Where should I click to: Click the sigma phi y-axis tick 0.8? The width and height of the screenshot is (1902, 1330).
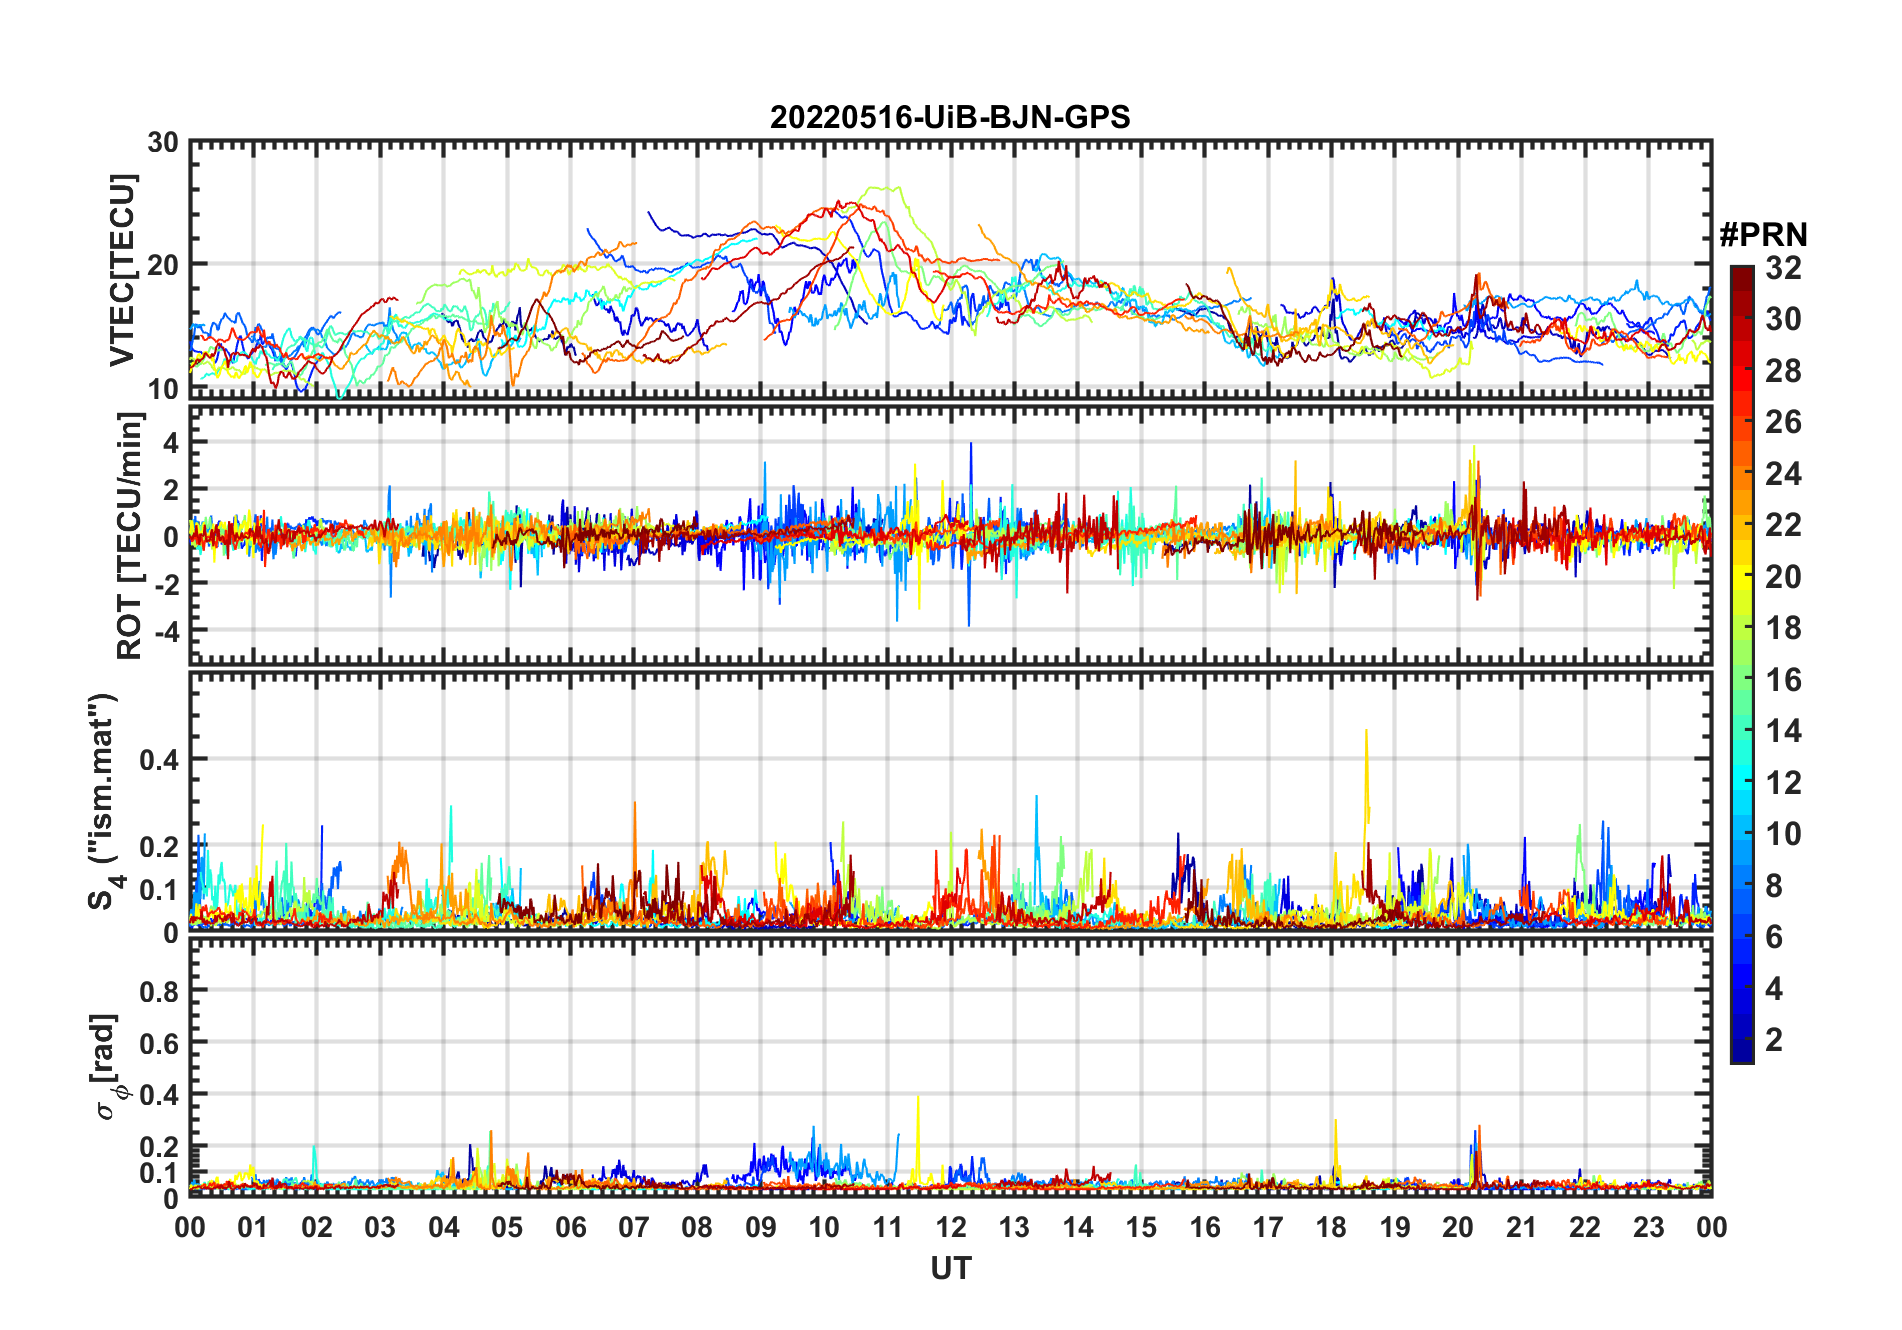(159, 991)
